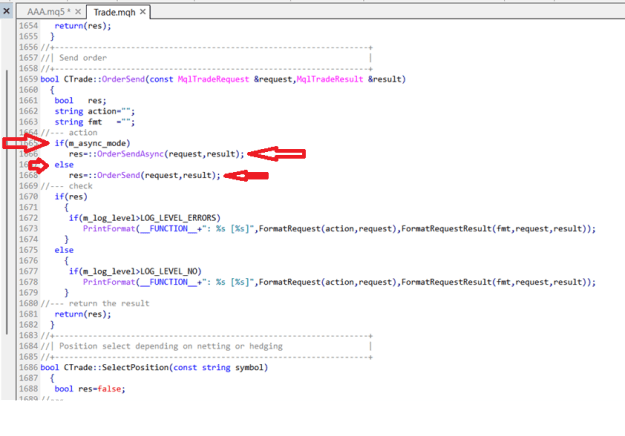Click the '//--- return the result' comment
The width and height of the screenshot is (625, 436).
[95, 303]
